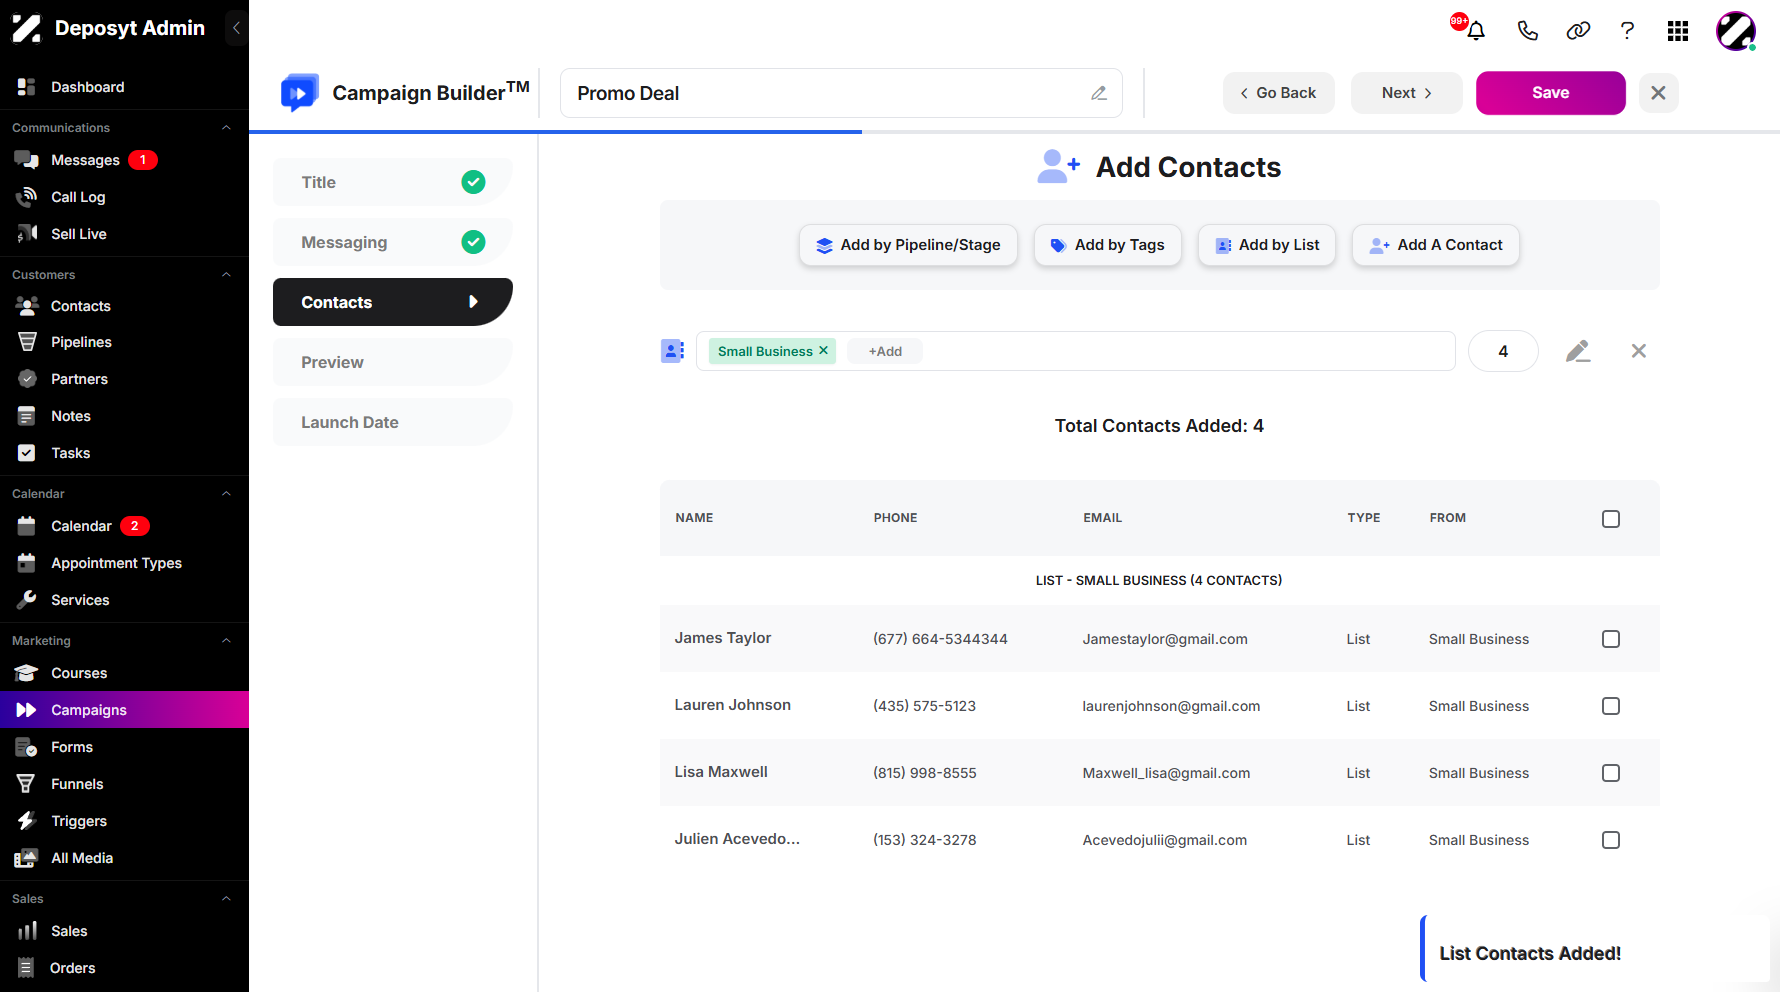
Task: Click the Next button
Action: click(x=1406, y=93)
